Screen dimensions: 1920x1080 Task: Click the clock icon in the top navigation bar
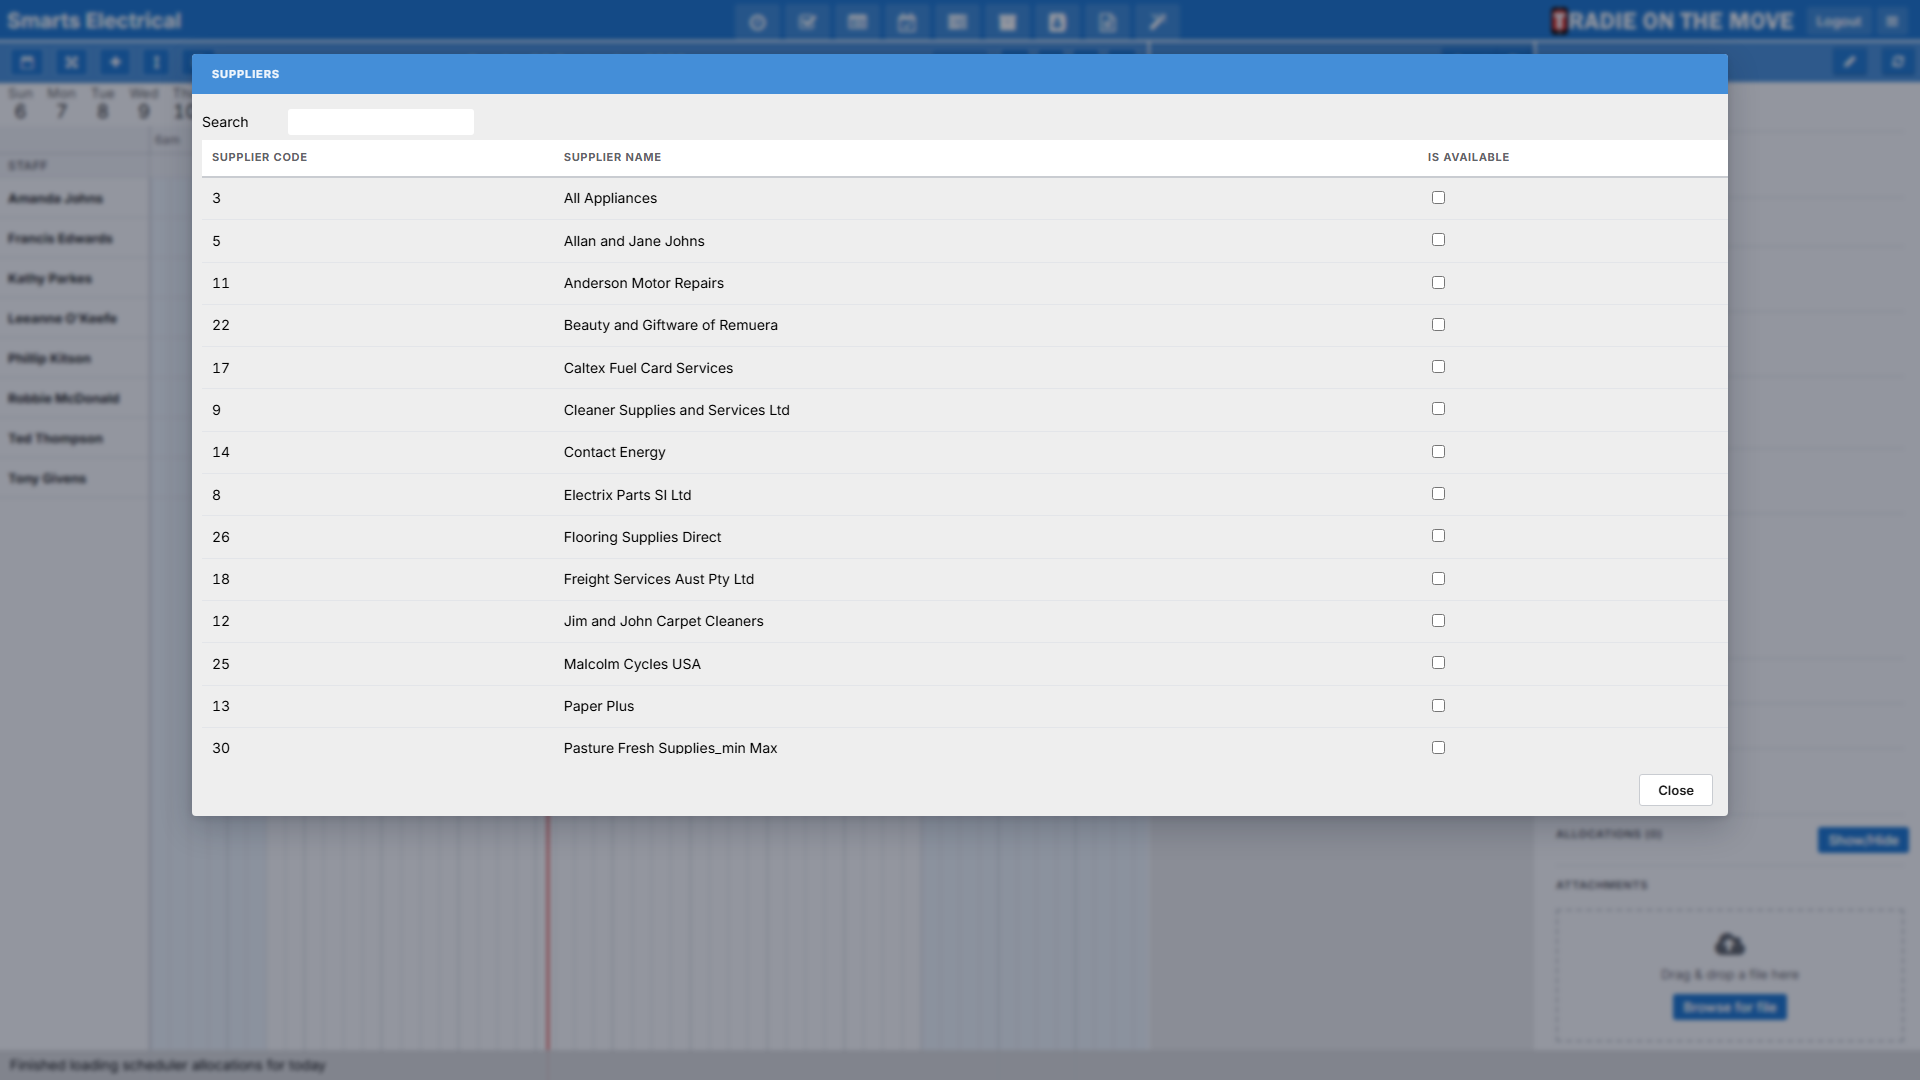tap(757, 22)
